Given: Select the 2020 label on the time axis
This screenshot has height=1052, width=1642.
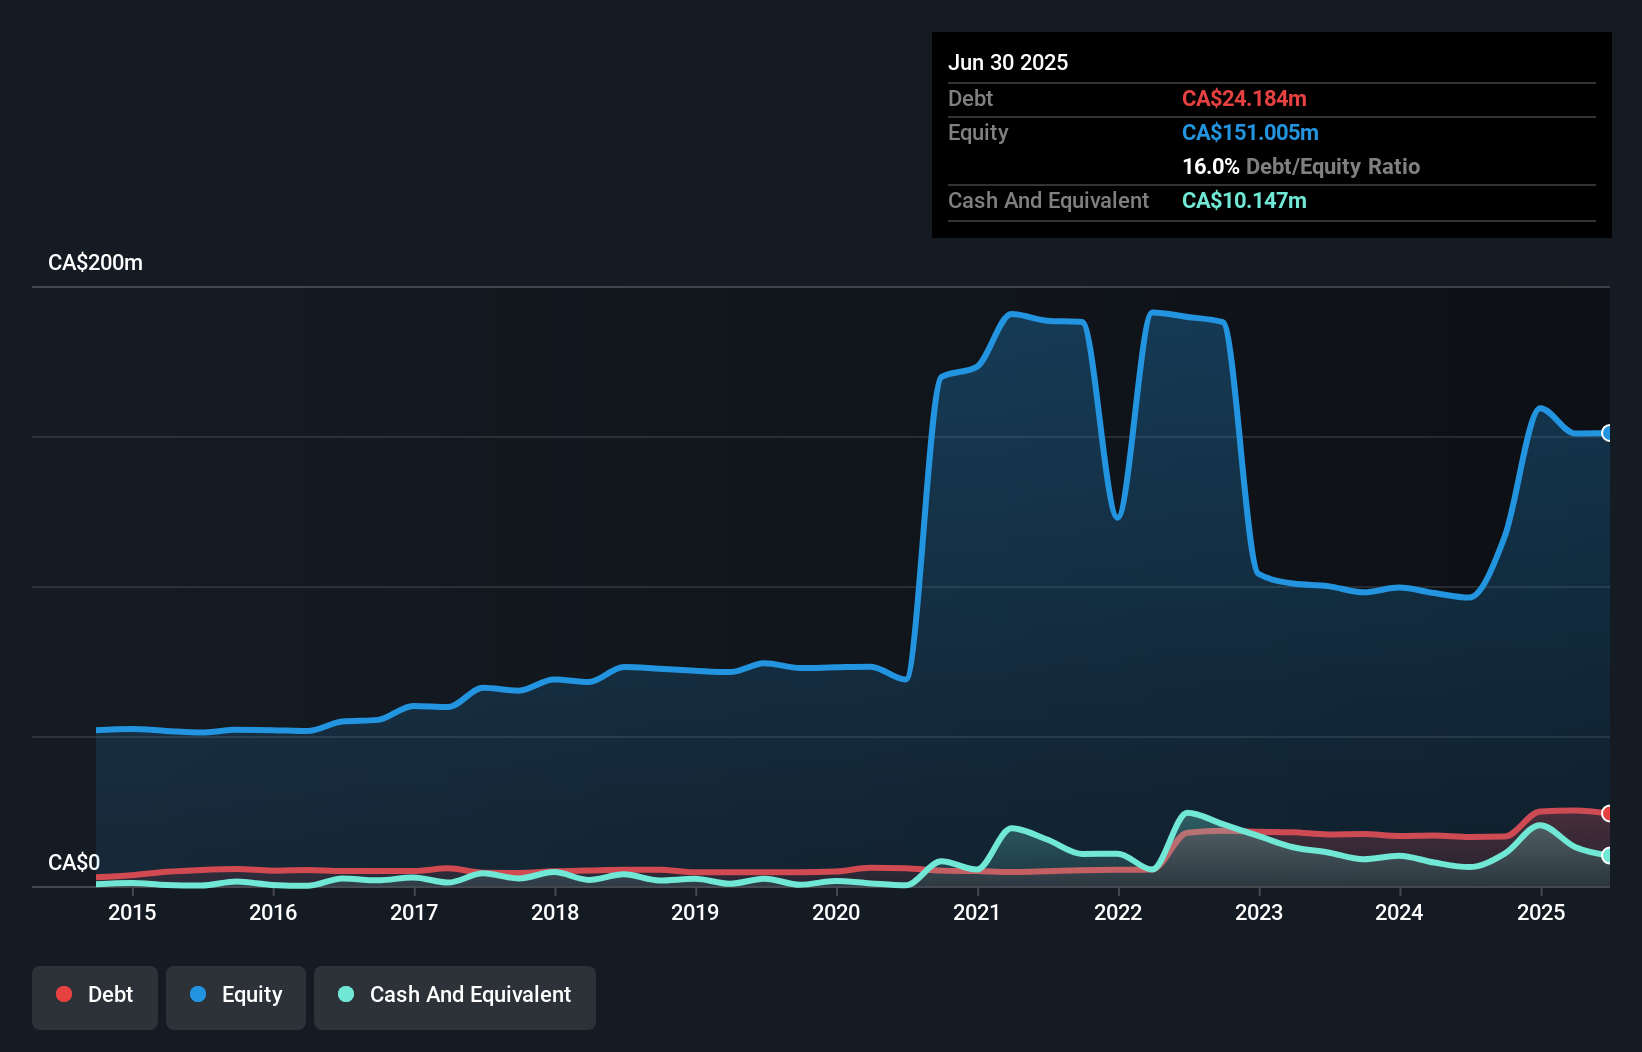Looking at the screenshot, I should 836,912.
